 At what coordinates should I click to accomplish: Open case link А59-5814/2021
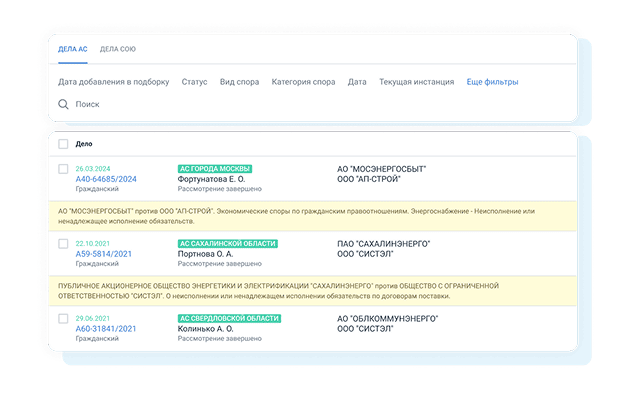tap(103, 254)
